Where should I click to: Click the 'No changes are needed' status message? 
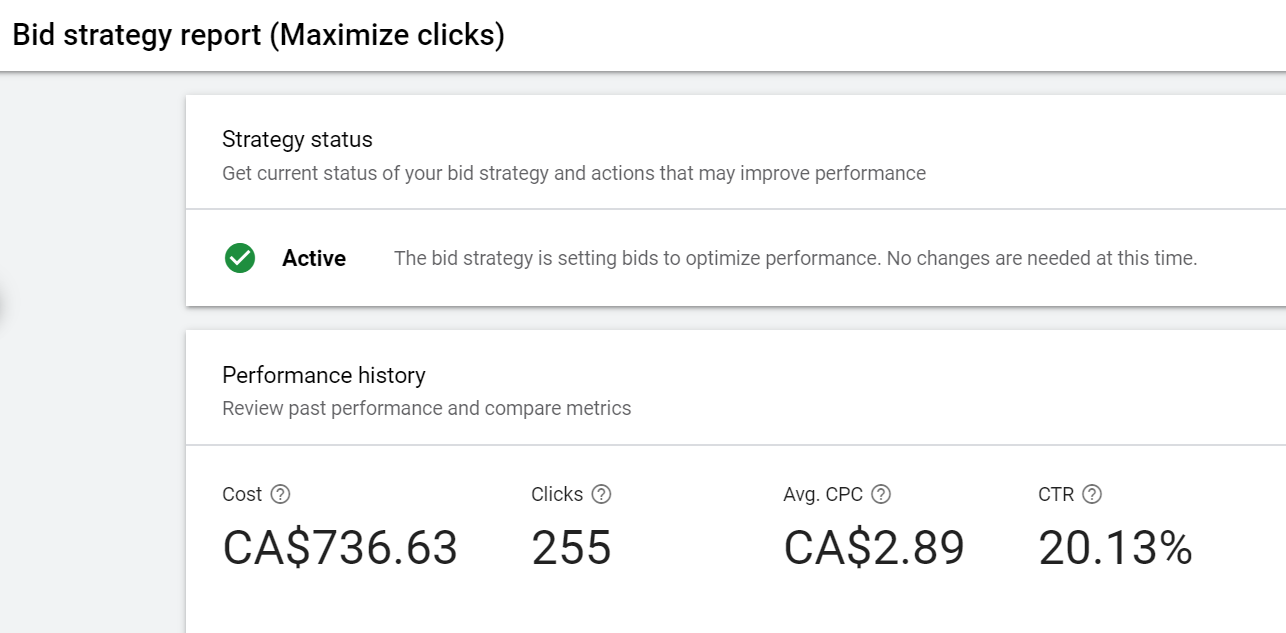(795, 258)
